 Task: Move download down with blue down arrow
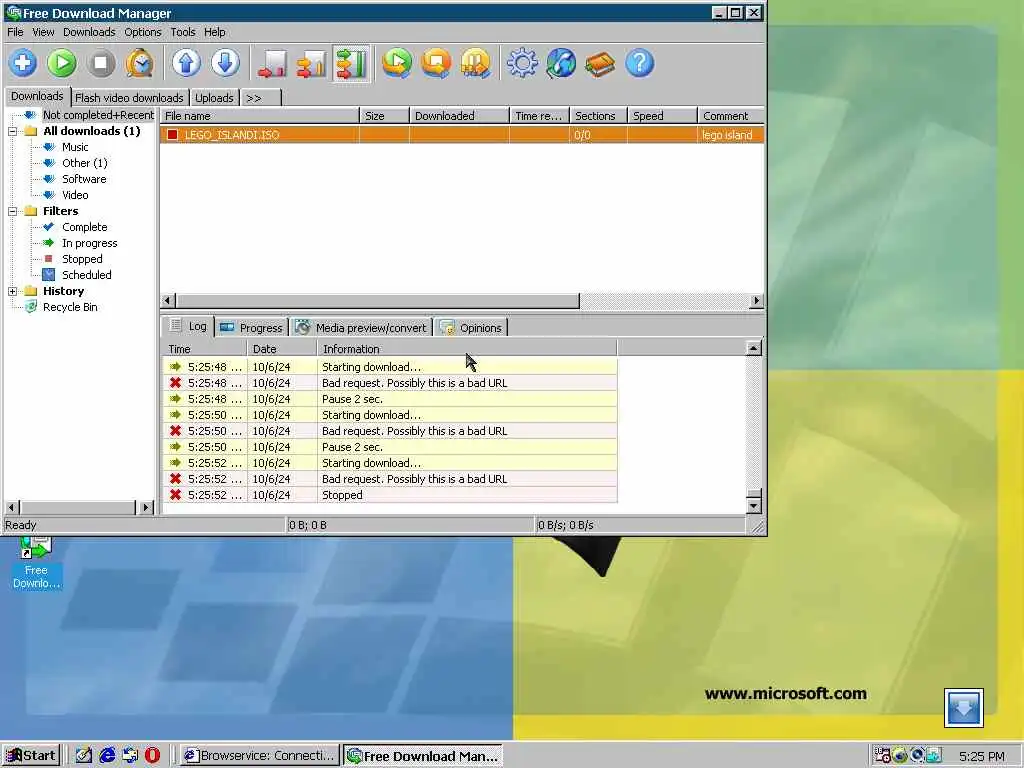(x=225, y=63)
